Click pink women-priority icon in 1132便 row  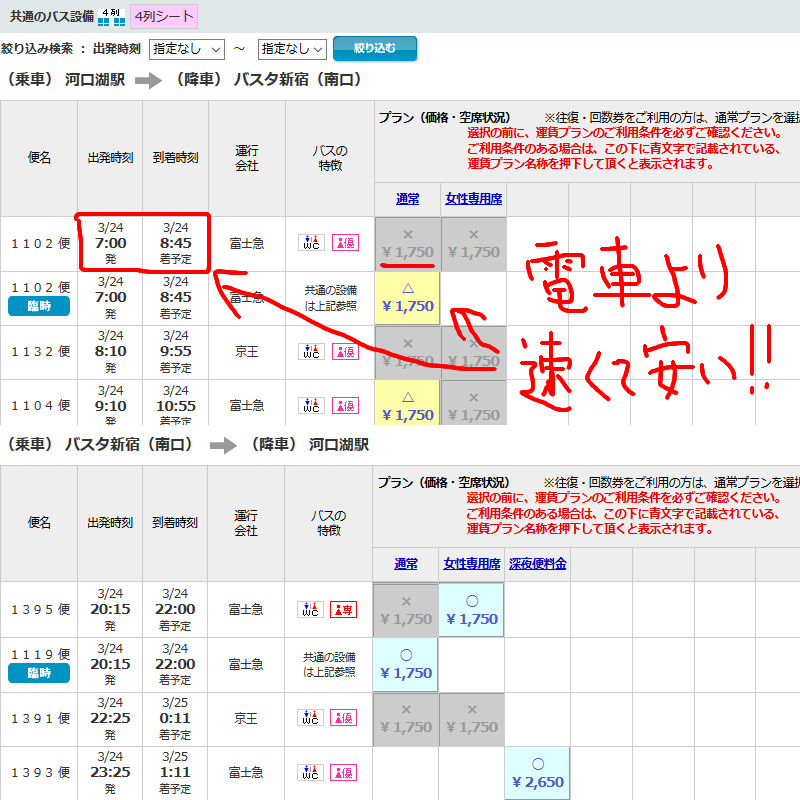pyautogui.click(x=345, y=352)
